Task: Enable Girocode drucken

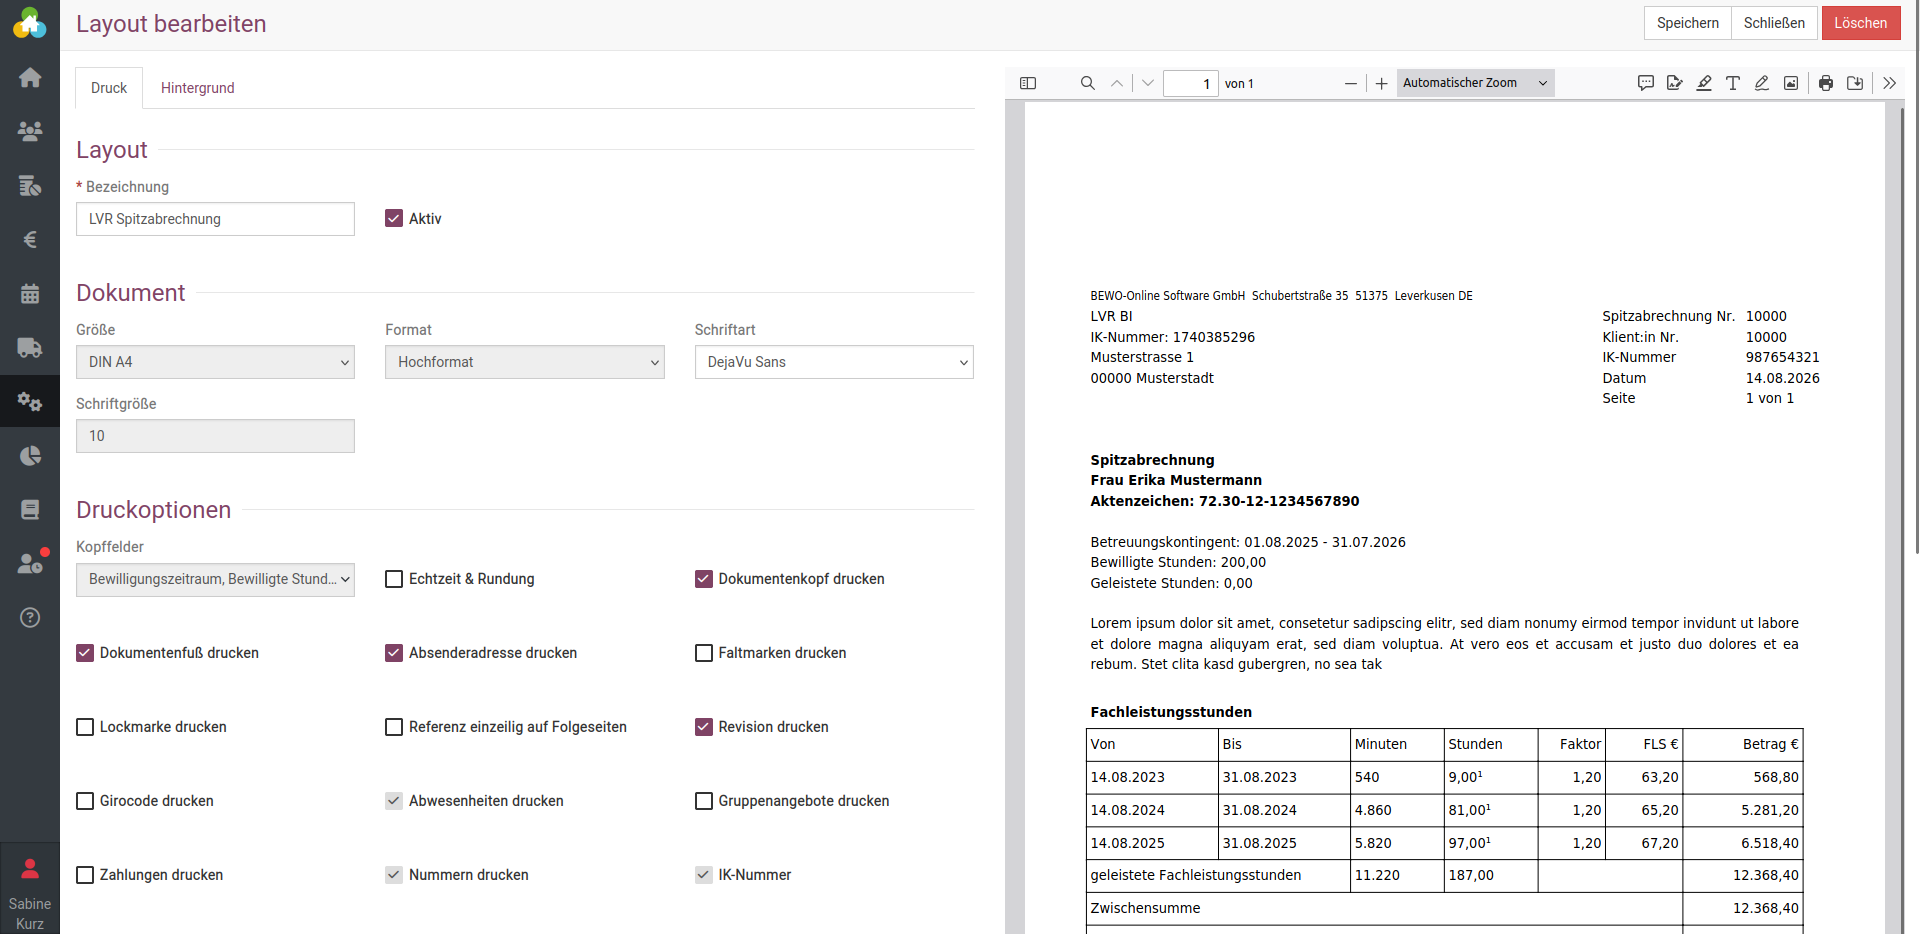Action: coord(85,801)
